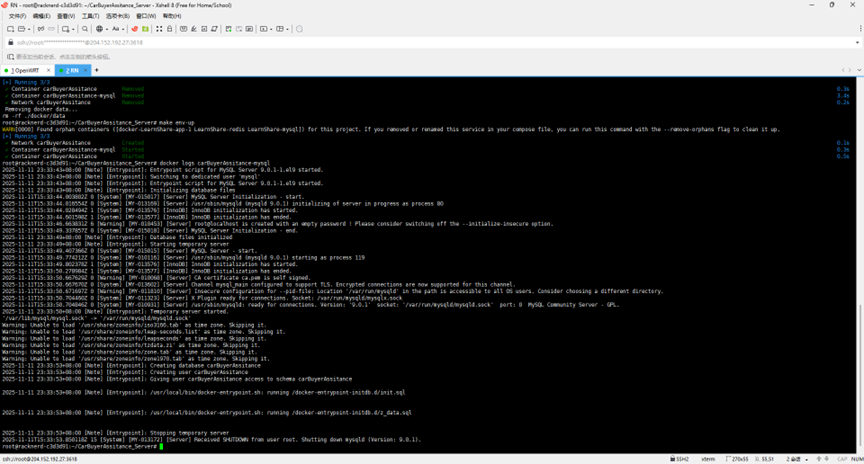Image resolution: width=864 pixels, height=464 pixels.
Task: Expand the Aa font dropdown arrow
Action: (123, 29)
